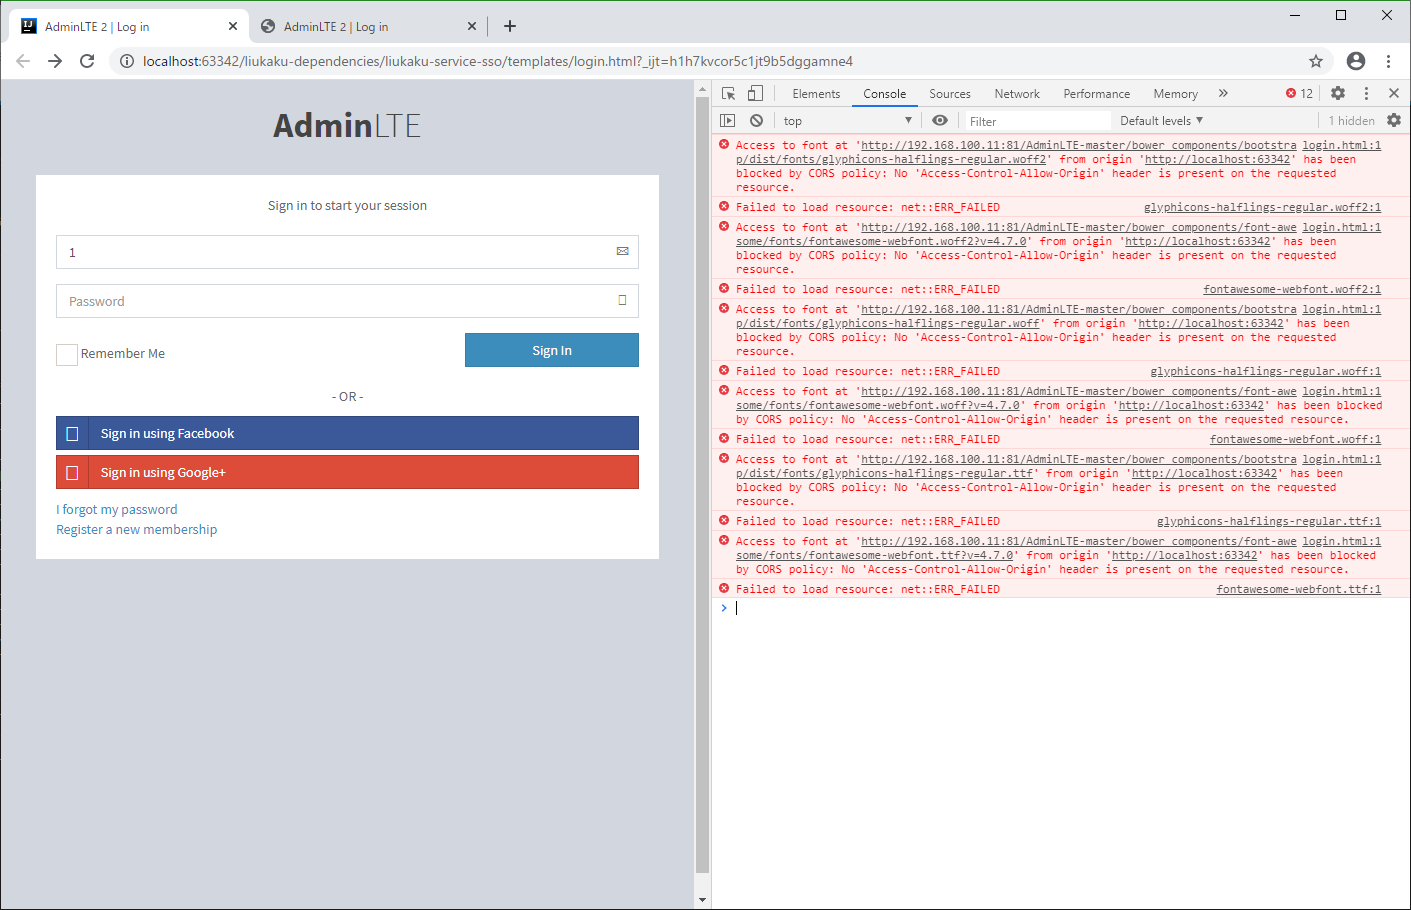Image resolution: width=1411 pixels, height=910 pixels.
Task: Close the DevTools panel
Action: [1394, 93]
